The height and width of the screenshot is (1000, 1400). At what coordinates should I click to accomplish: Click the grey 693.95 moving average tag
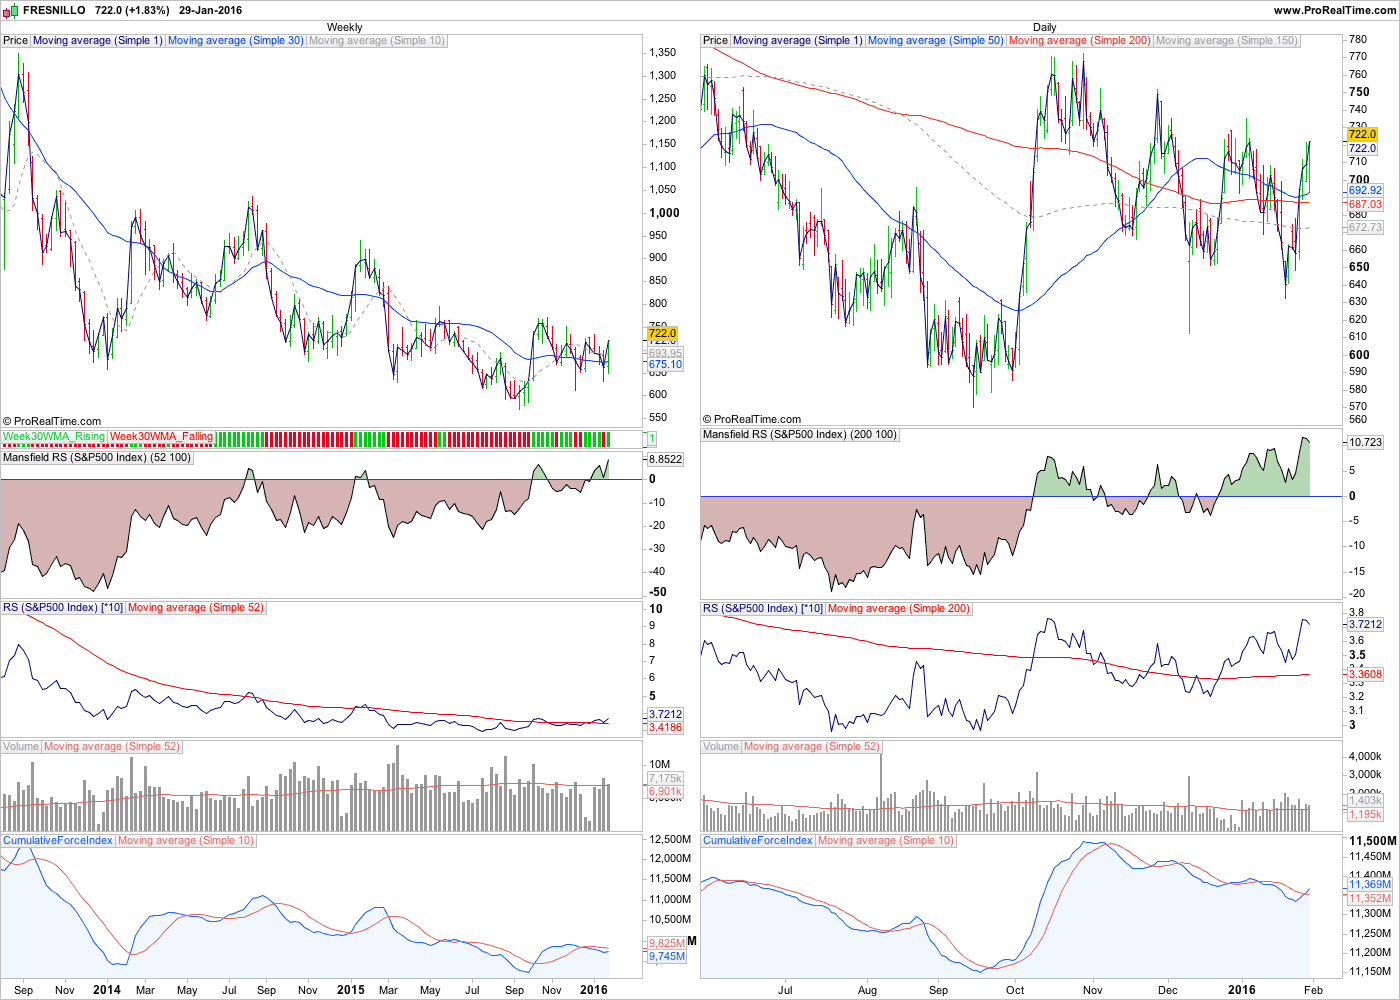coord(665,353)
